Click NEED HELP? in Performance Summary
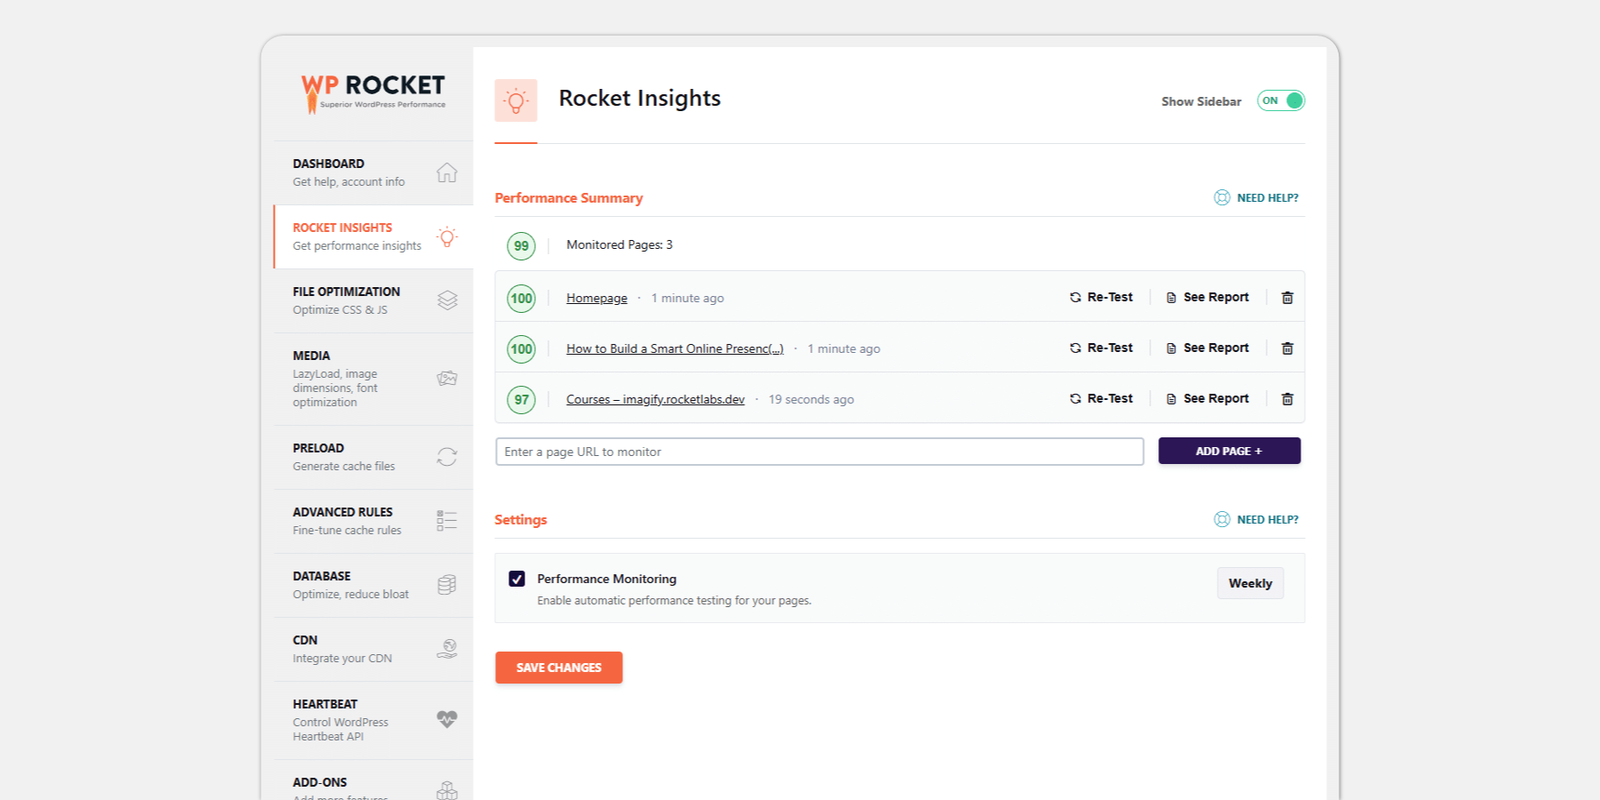This screenshot has width=1600, height=800. [1256, 198]
